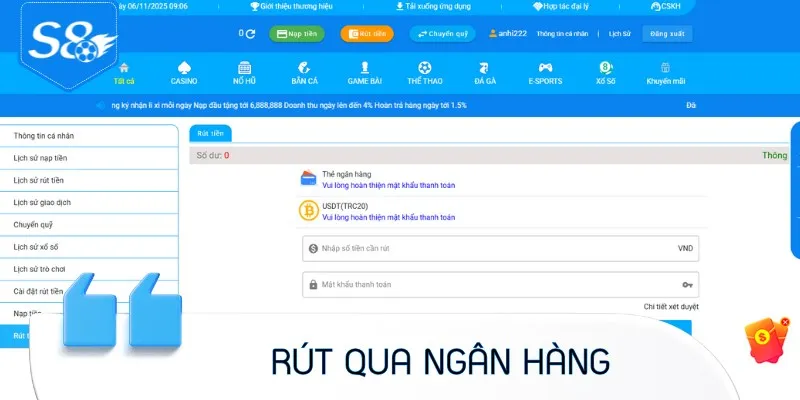Open Hợp tác đại lý diamond link
Viewport: 800px width, 400px height.
561,7
